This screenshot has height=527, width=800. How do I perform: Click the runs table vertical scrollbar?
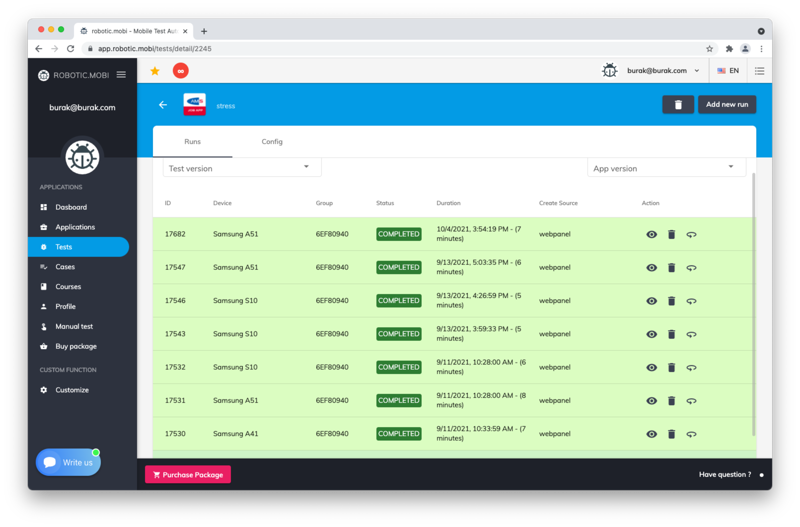753,300
